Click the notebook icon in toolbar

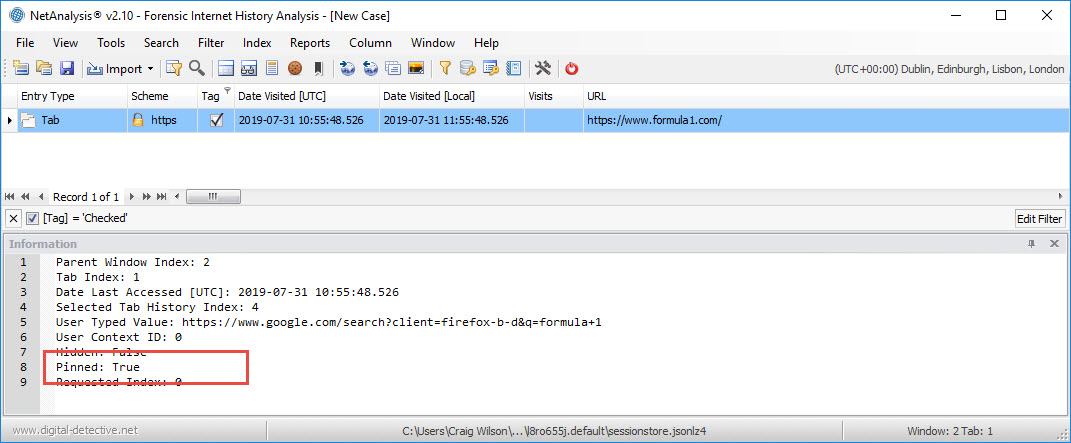pos(514,68)
